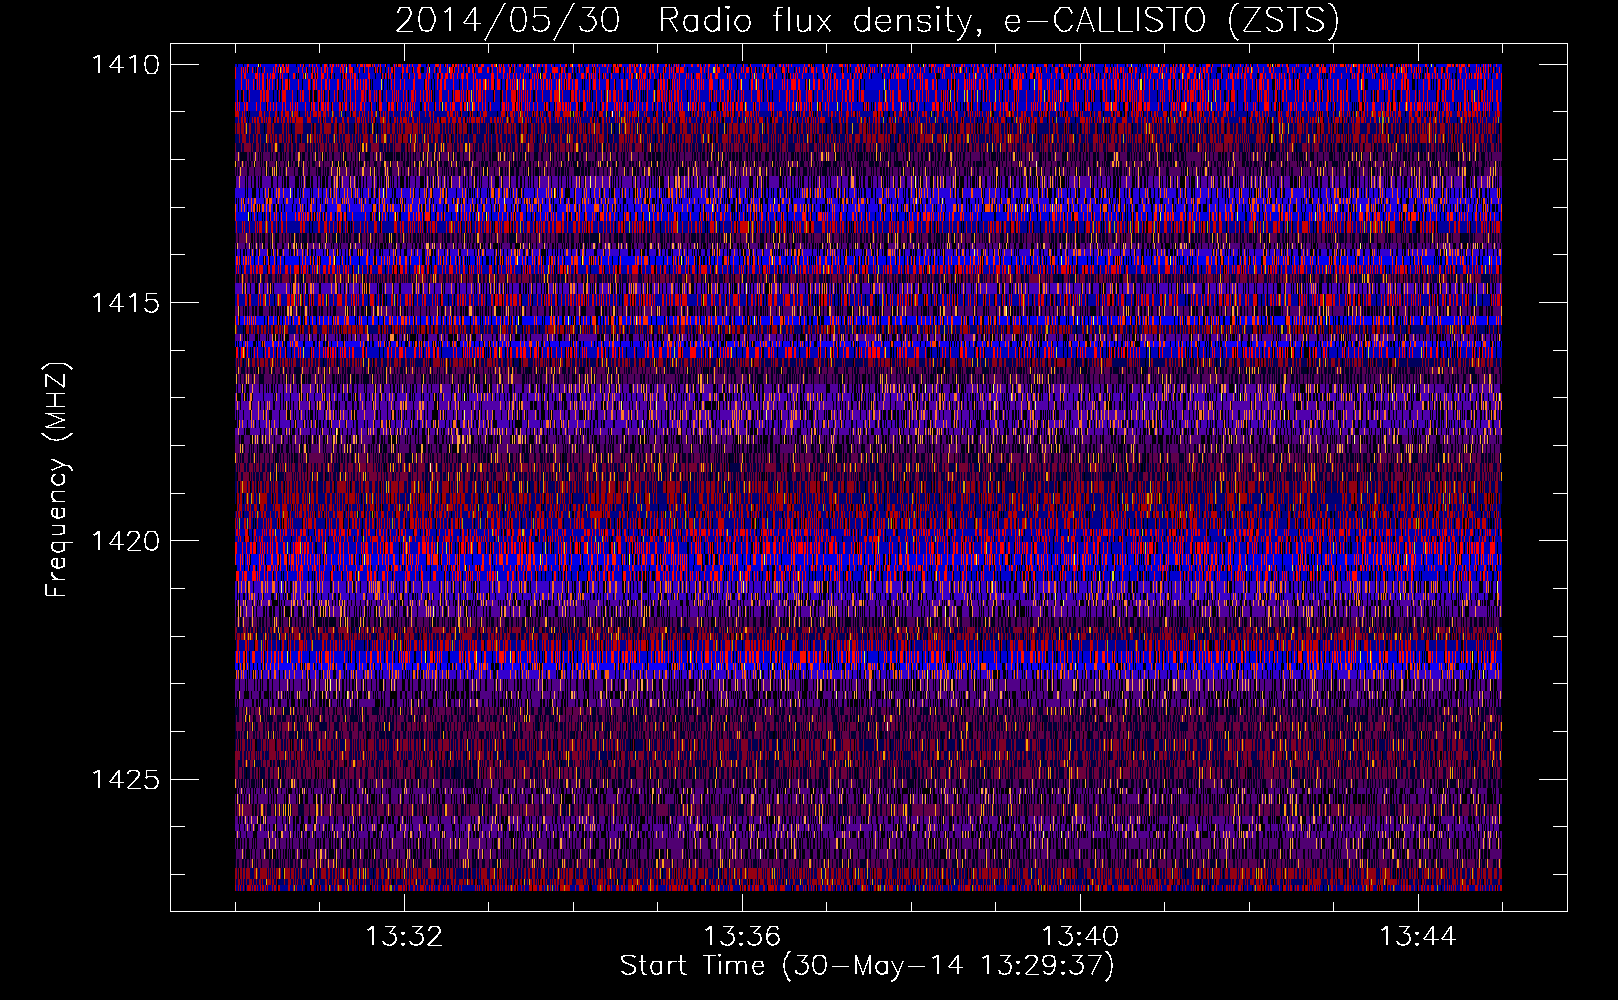This screenshot has height=1000, width=1618.
Task: Click the 'Frequency (MHZ)' axis title
Action: tap(58, 479)
